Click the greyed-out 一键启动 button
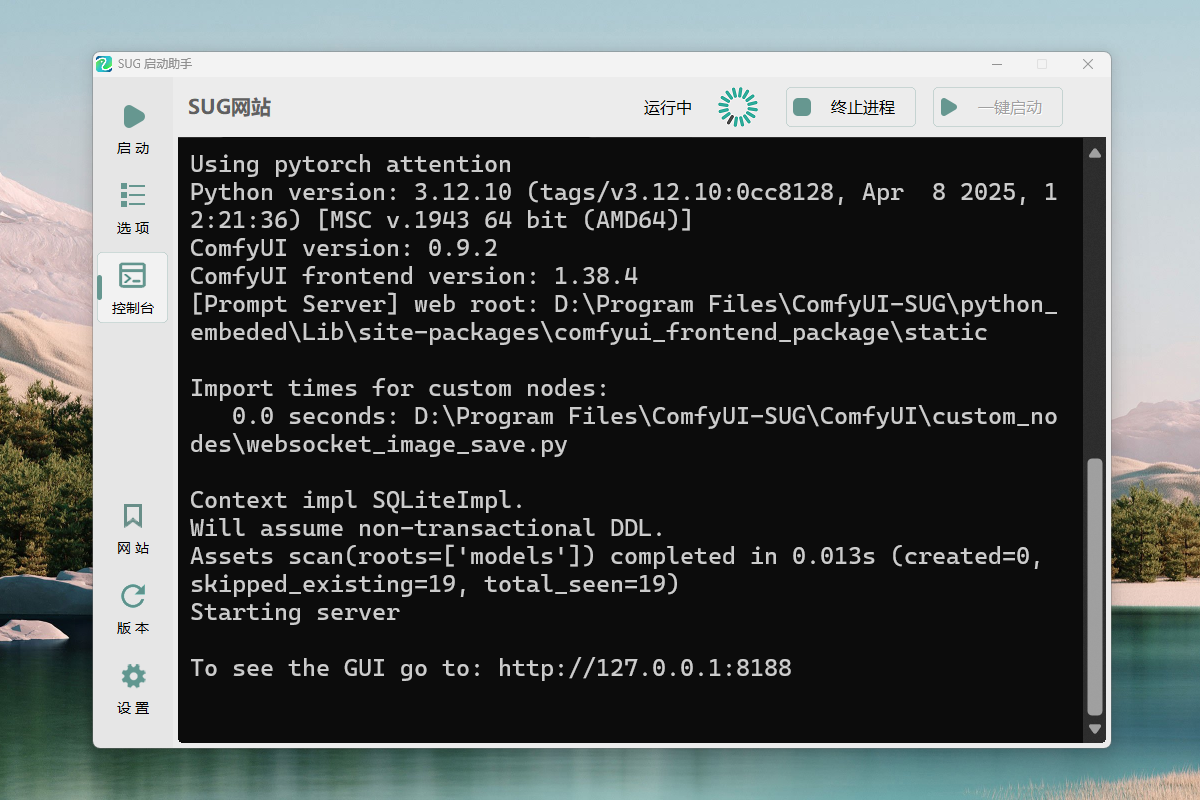 (x=997, y=107)
